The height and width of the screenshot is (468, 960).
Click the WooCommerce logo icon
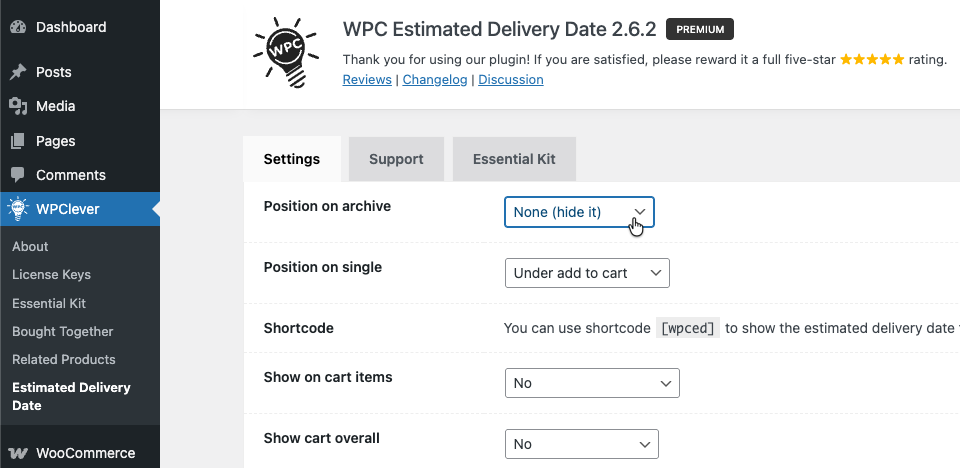[x=18, y=453]
